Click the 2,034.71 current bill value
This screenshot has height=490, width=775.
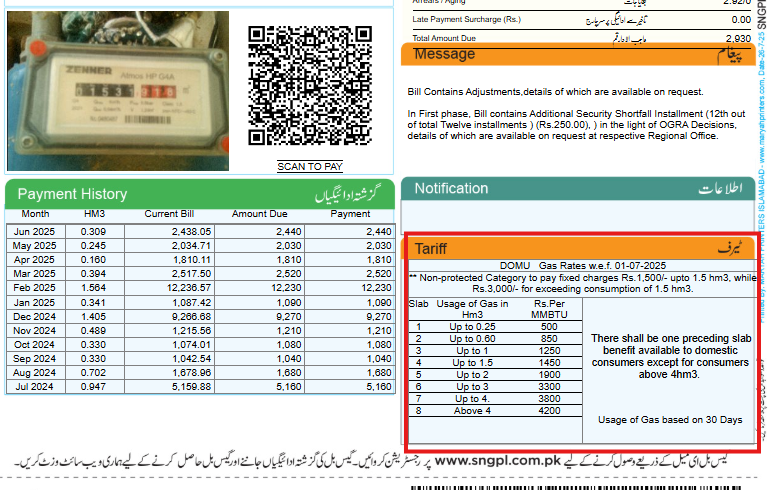point(191,246)
